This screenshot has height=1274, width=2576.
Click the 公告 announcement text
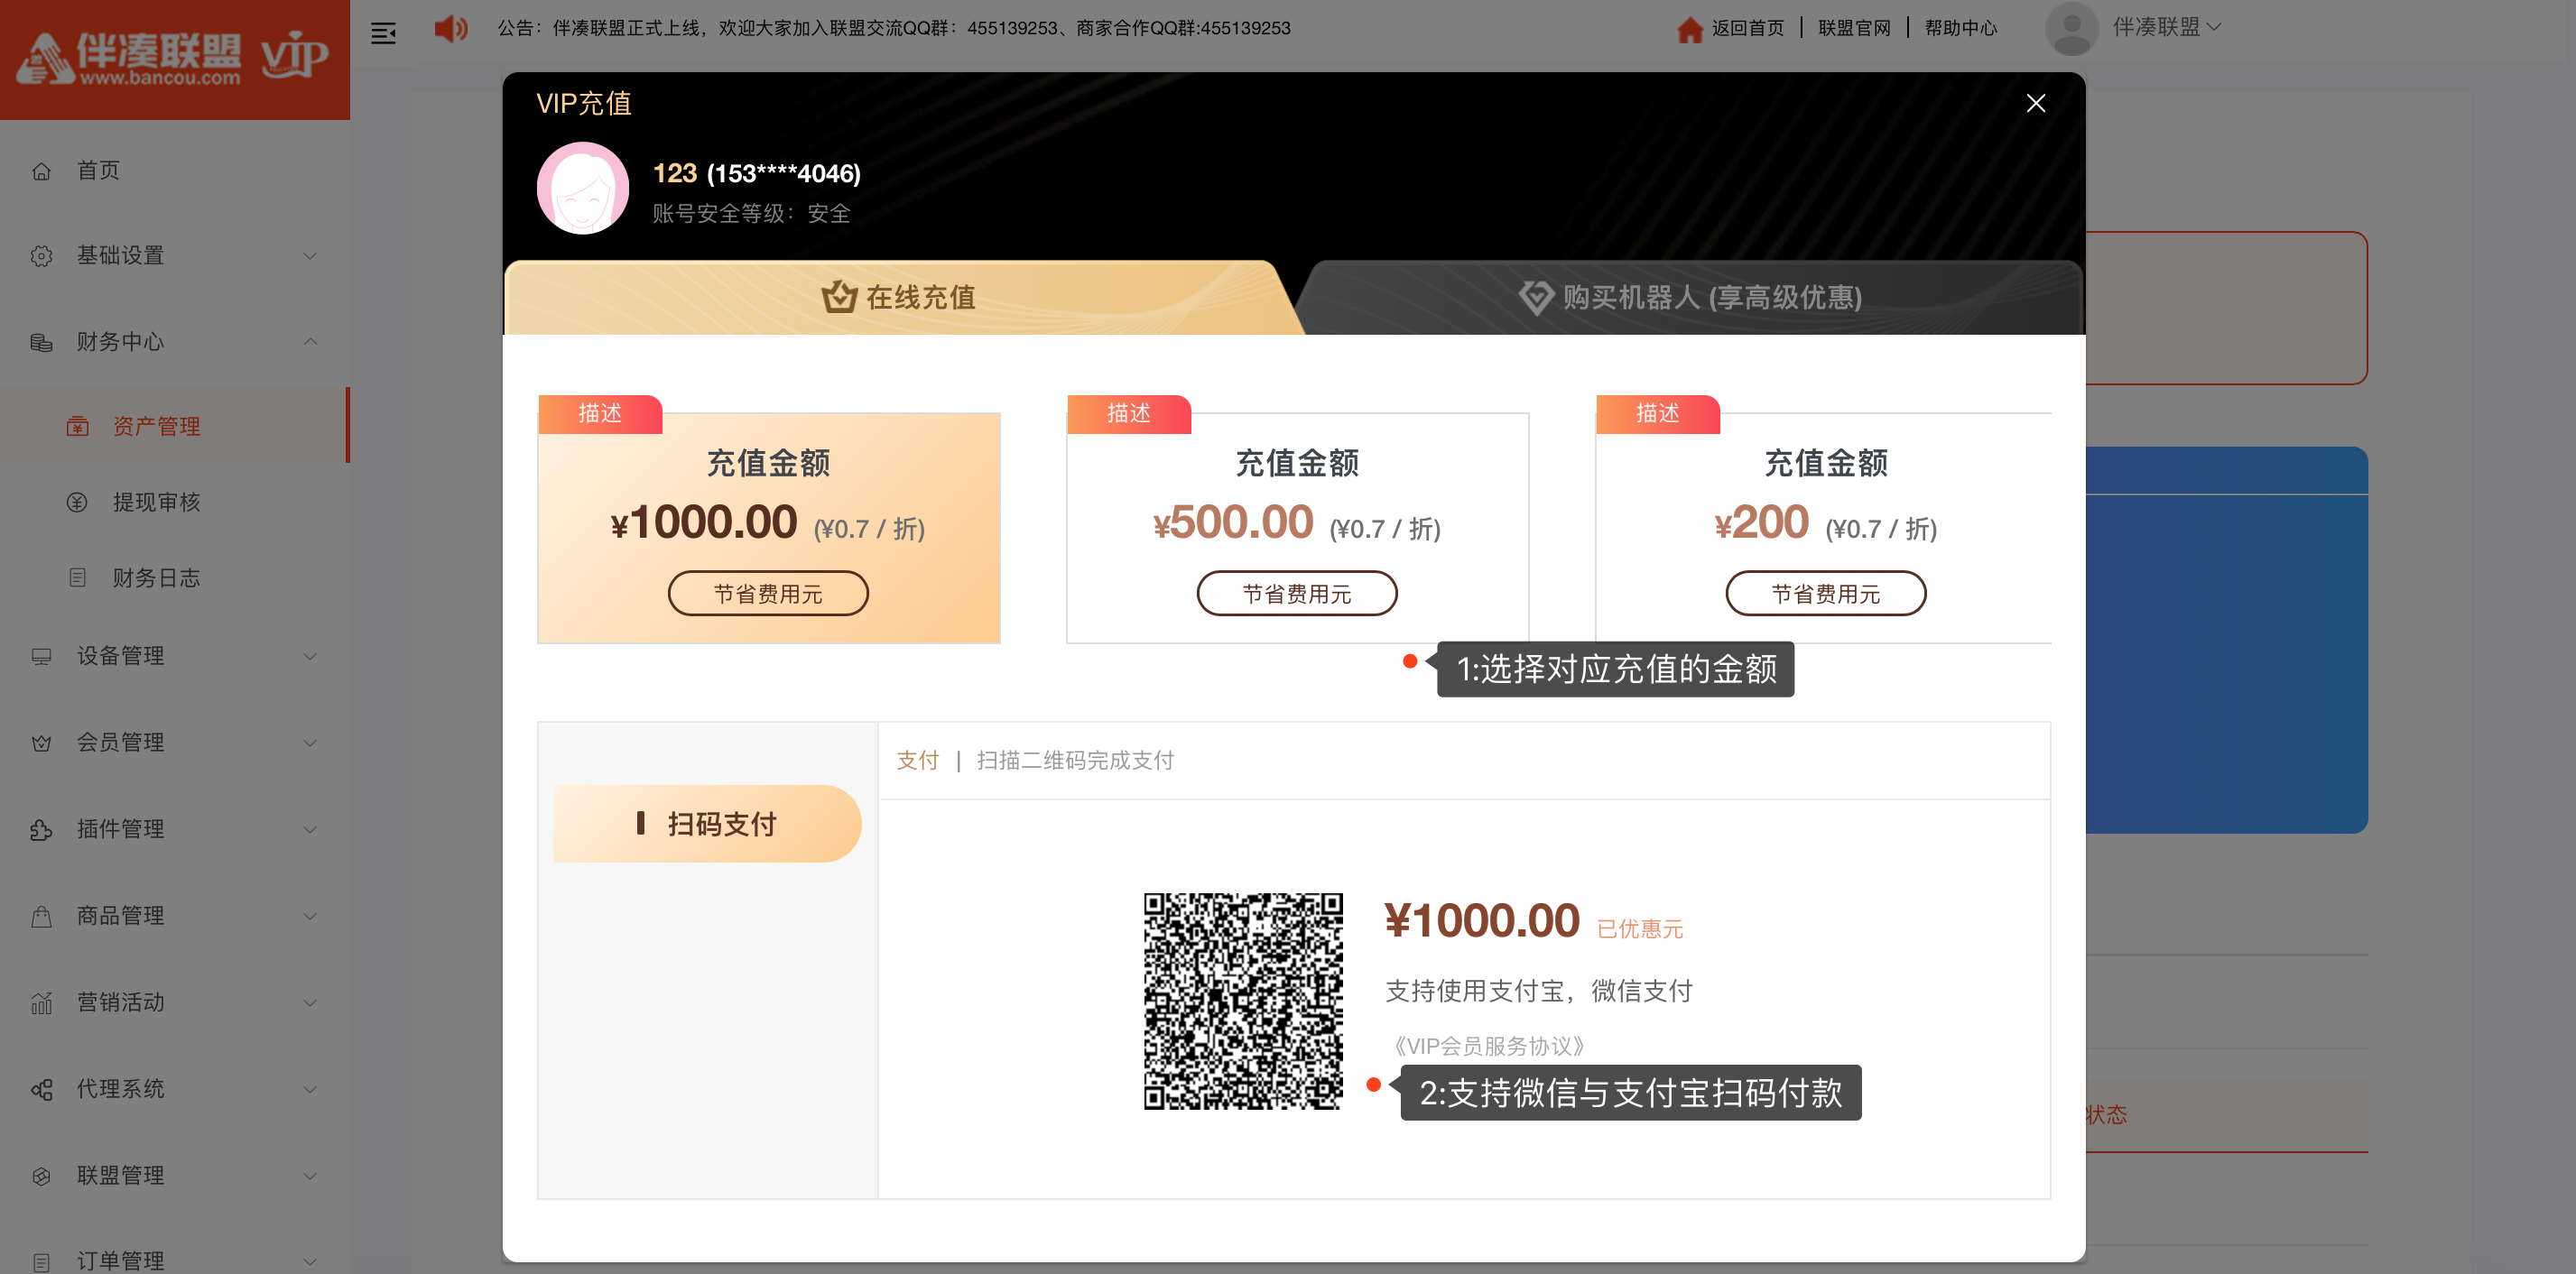[894, 28]
